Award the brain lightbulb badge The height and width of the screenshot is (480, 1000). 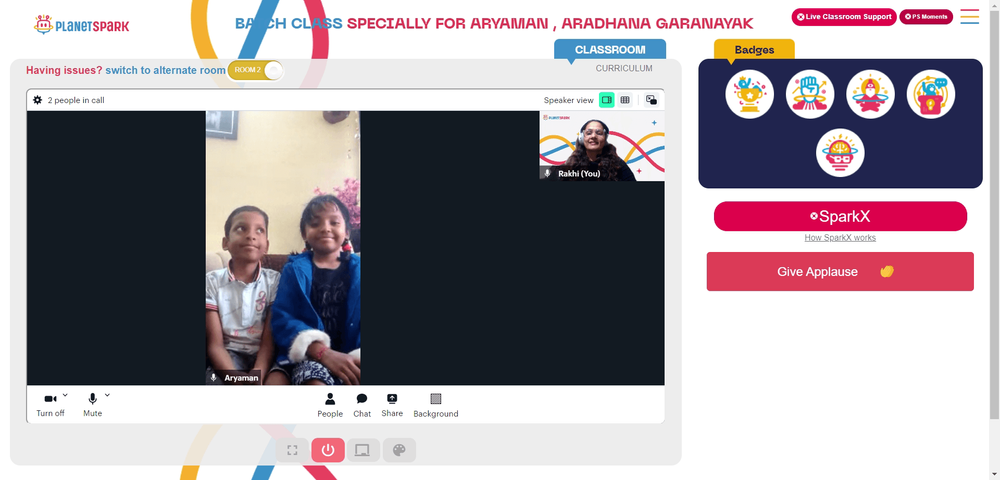click(840, 153)
